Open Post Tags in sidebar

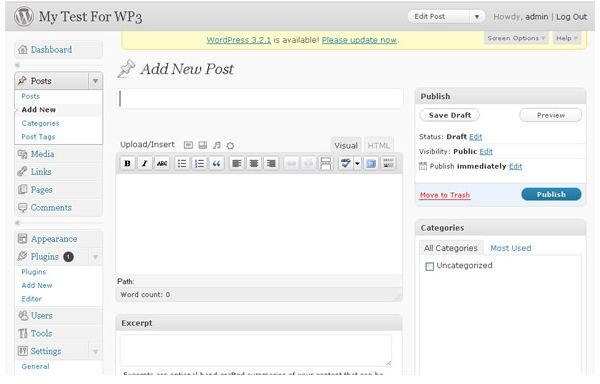[38, 137]
